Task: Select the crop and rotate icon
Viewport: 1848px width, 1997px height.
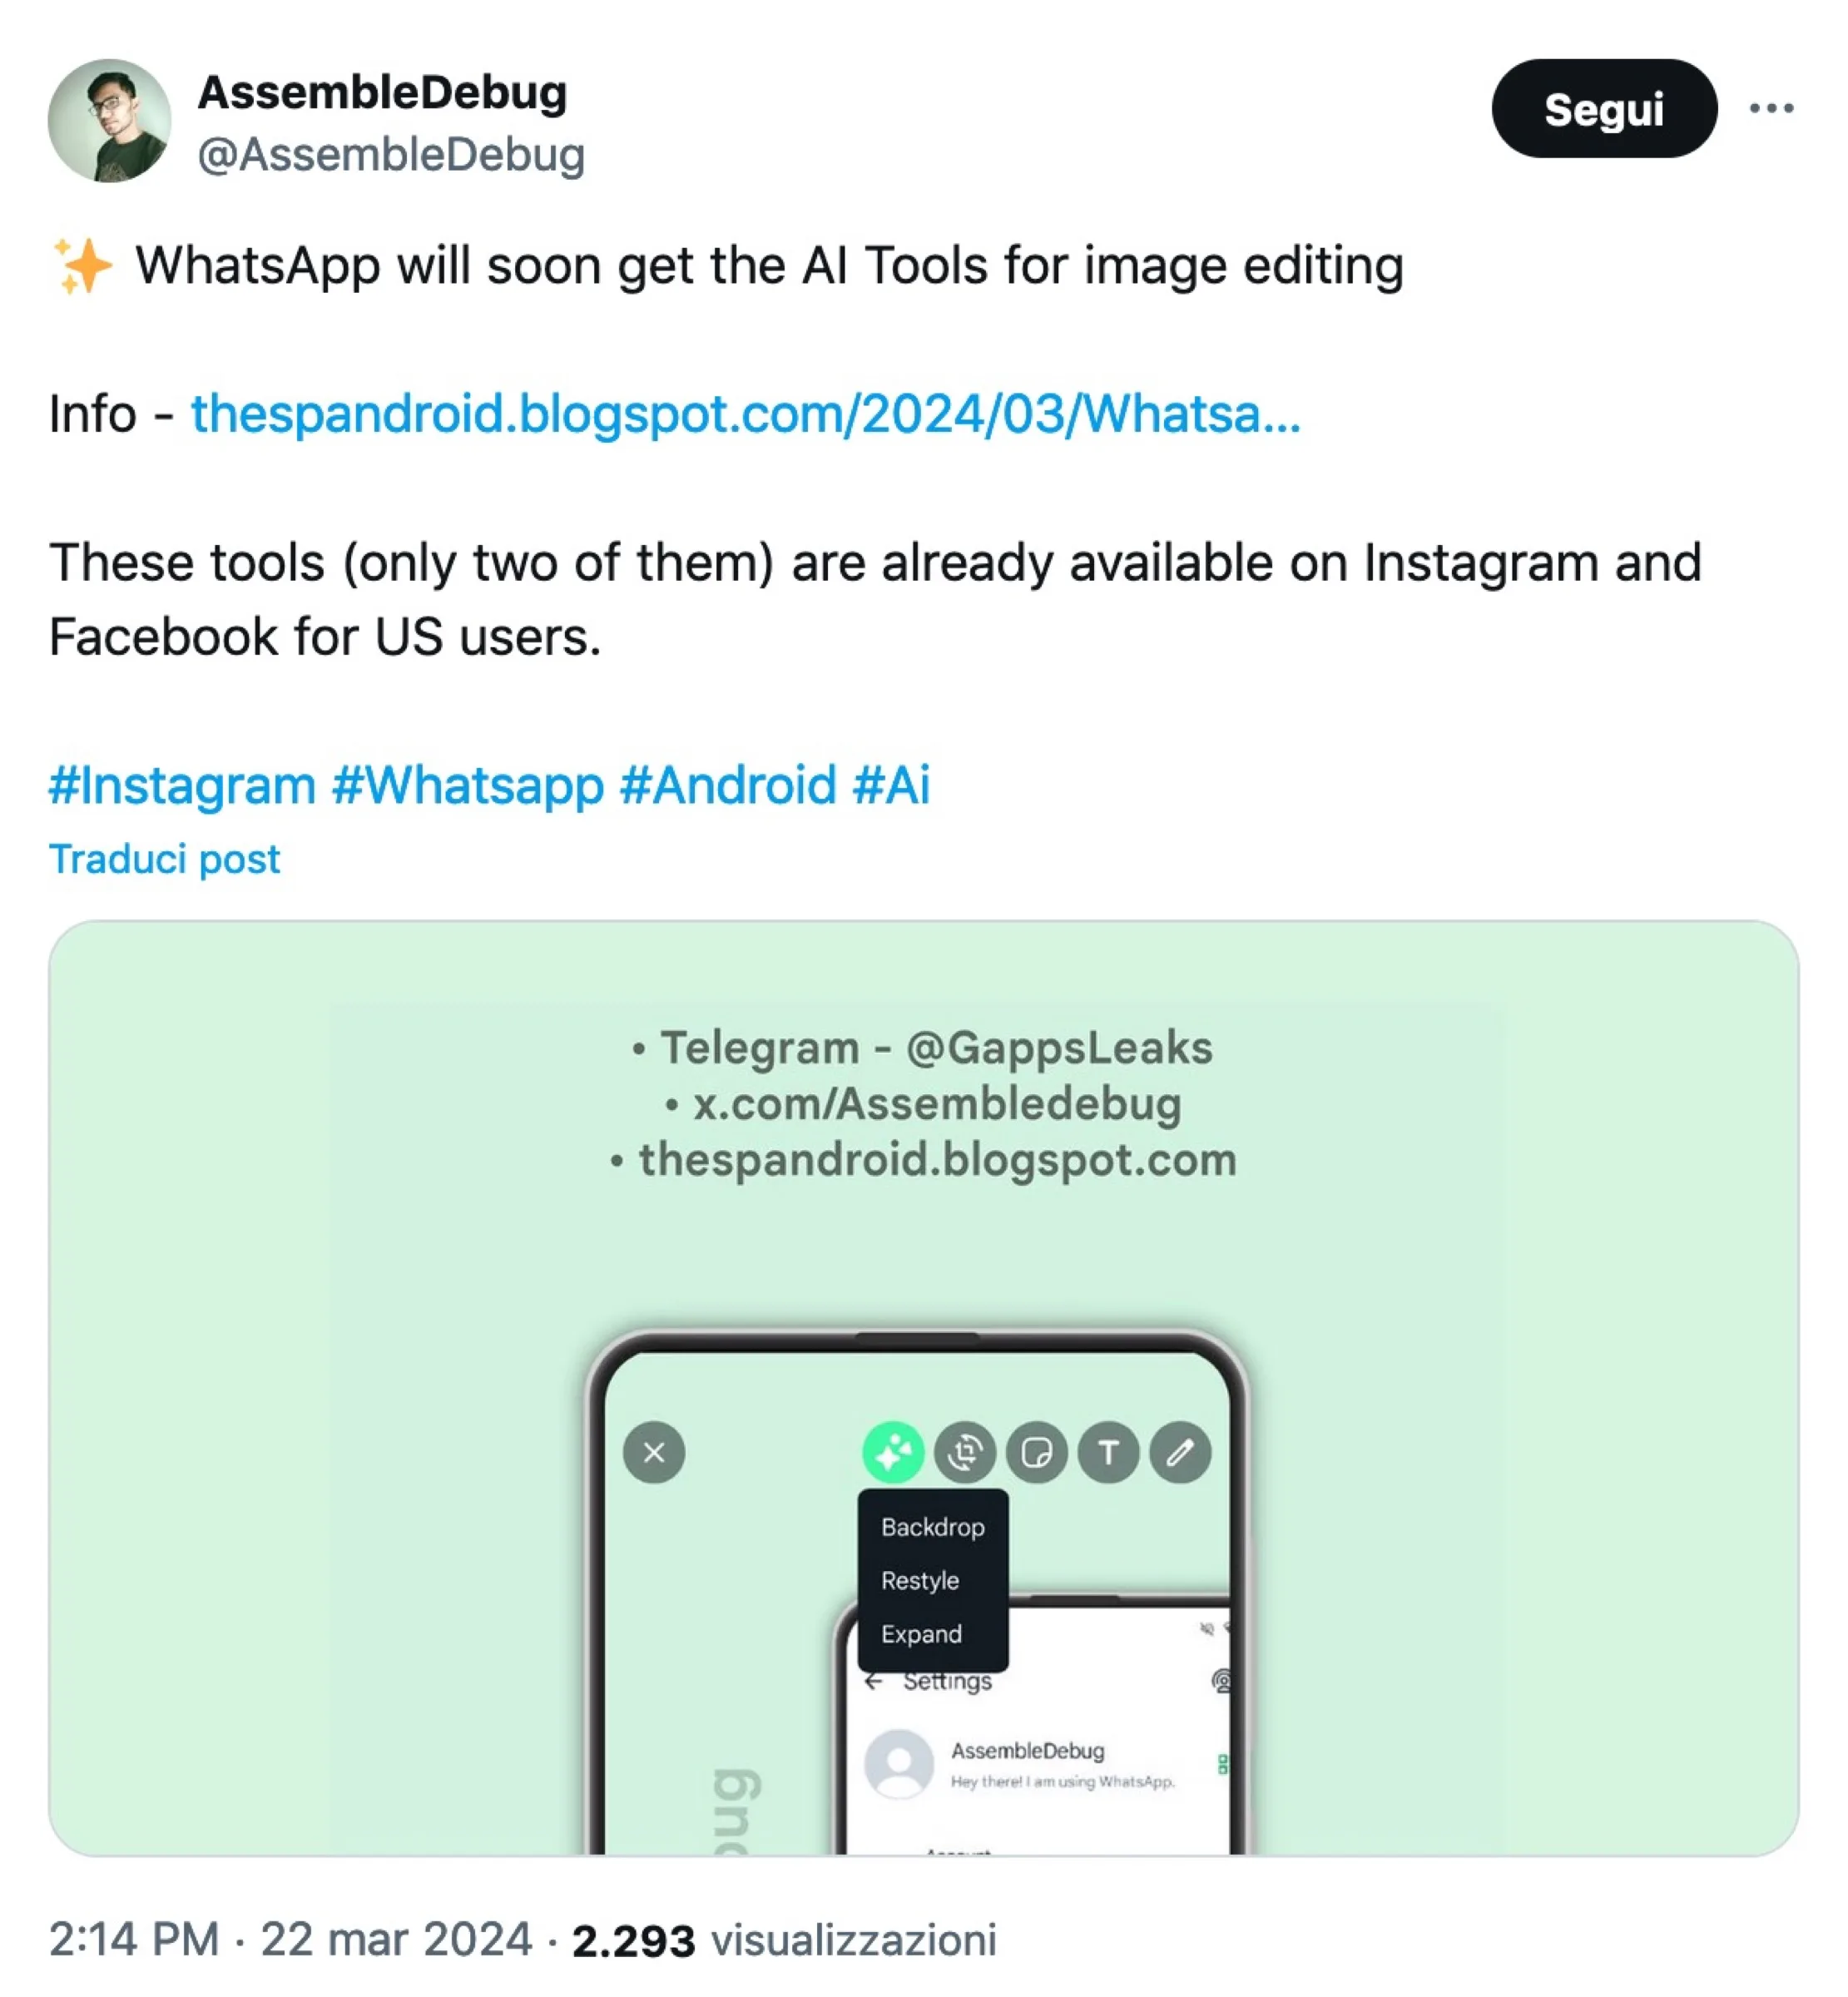Action: click(x=964, y=1452)
